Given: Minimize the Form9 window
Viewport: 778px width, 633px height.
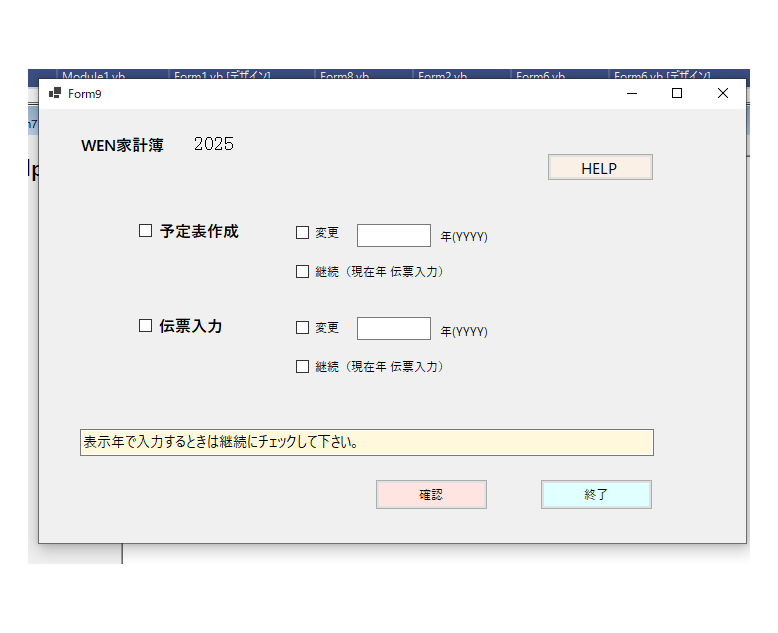Looking at the screenshot, I should [631, 93].
